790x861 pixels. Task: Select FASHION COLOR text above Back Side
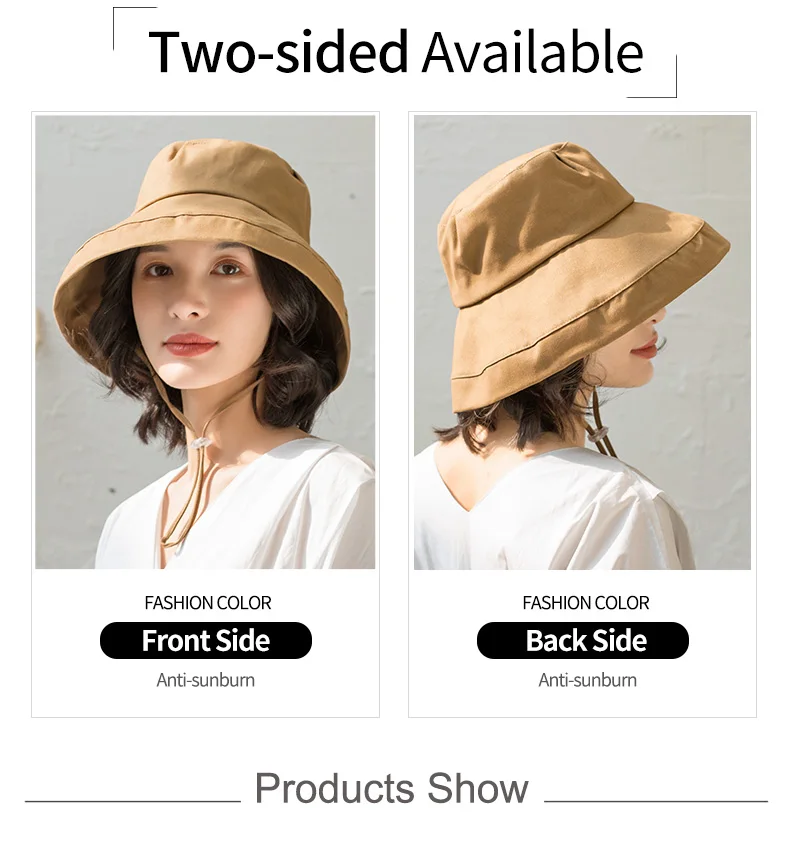585,603
